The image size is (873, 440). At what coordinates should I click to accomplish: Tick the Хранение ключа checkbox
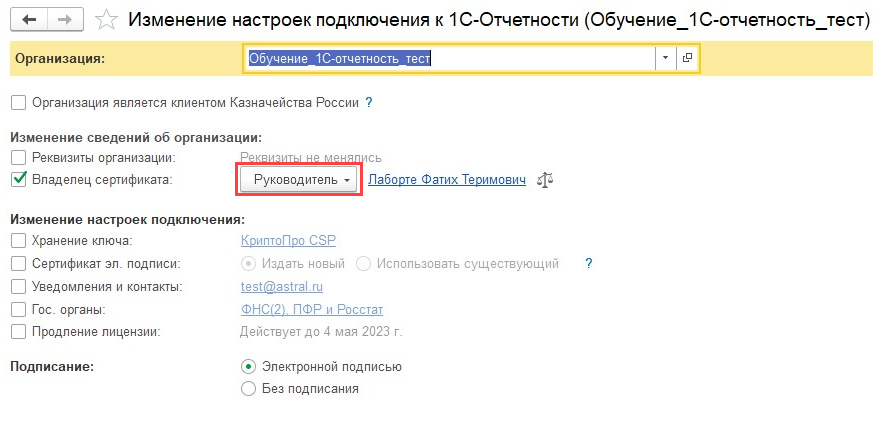click(x=18, y=241)
